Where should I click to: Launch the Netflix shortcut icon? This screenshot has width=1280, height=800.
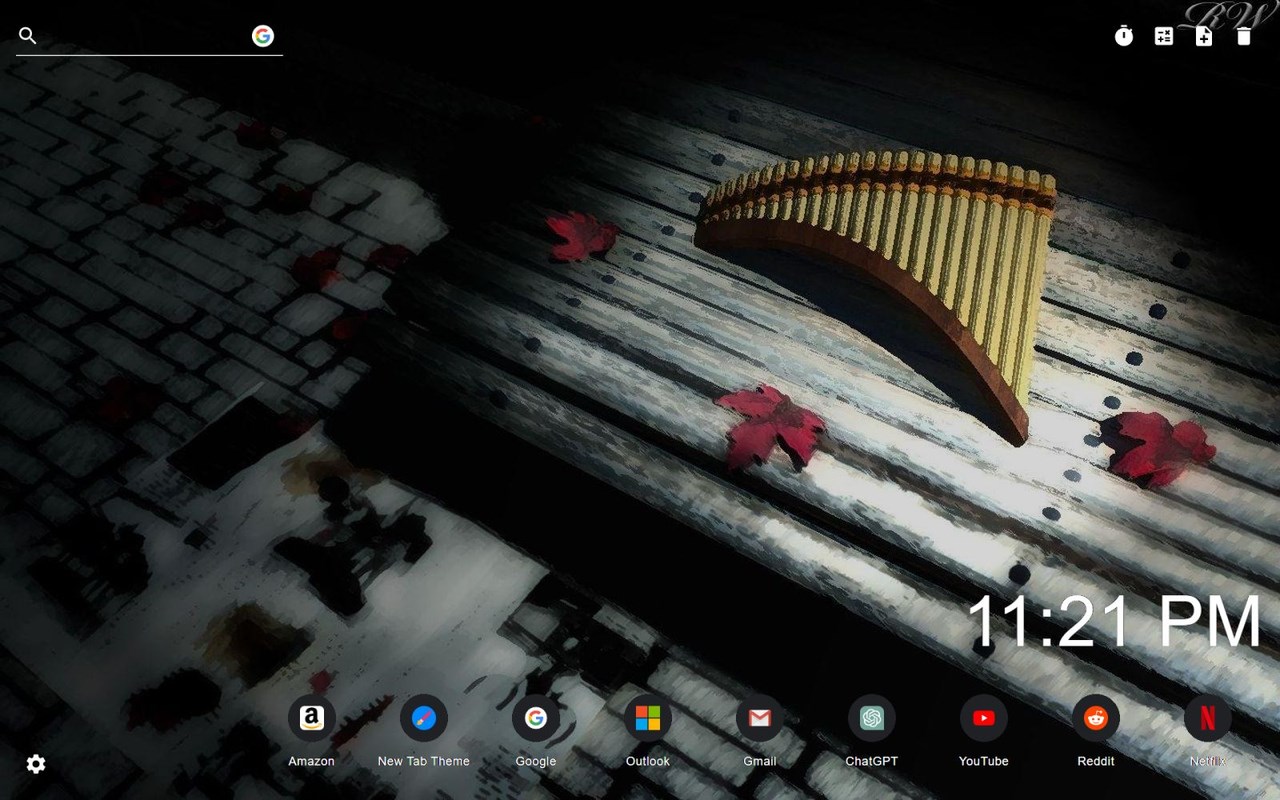click(x=1208, y=717)
